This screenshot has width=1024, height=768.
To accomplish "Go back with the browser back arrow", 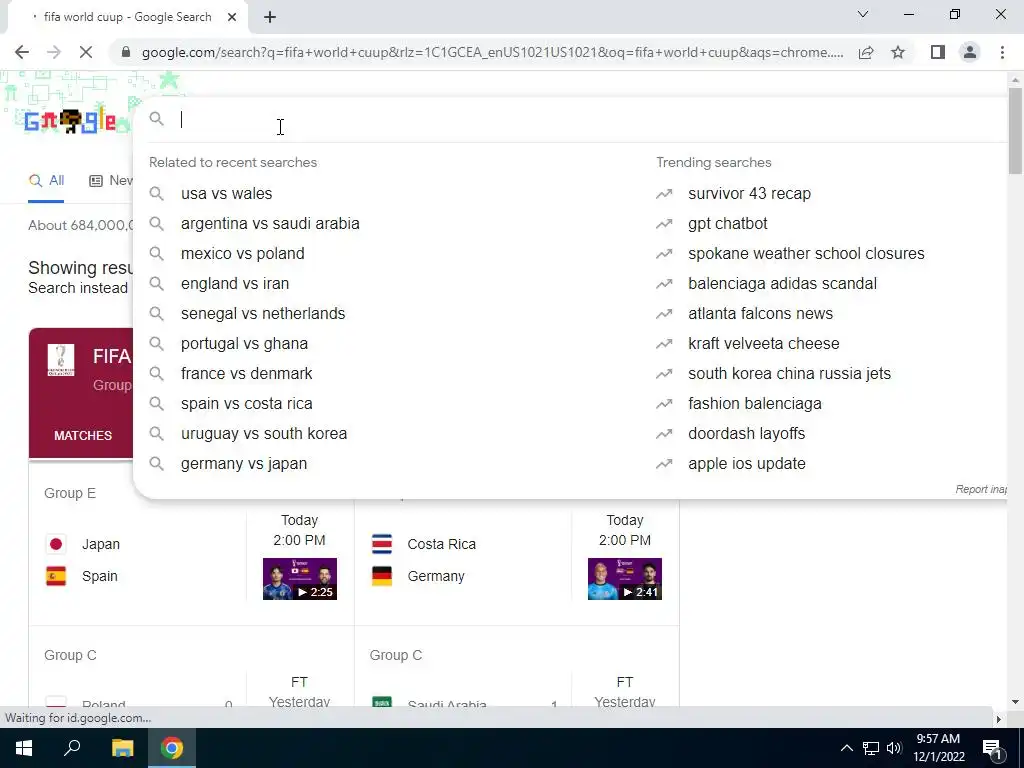I will tap(22, 52).
